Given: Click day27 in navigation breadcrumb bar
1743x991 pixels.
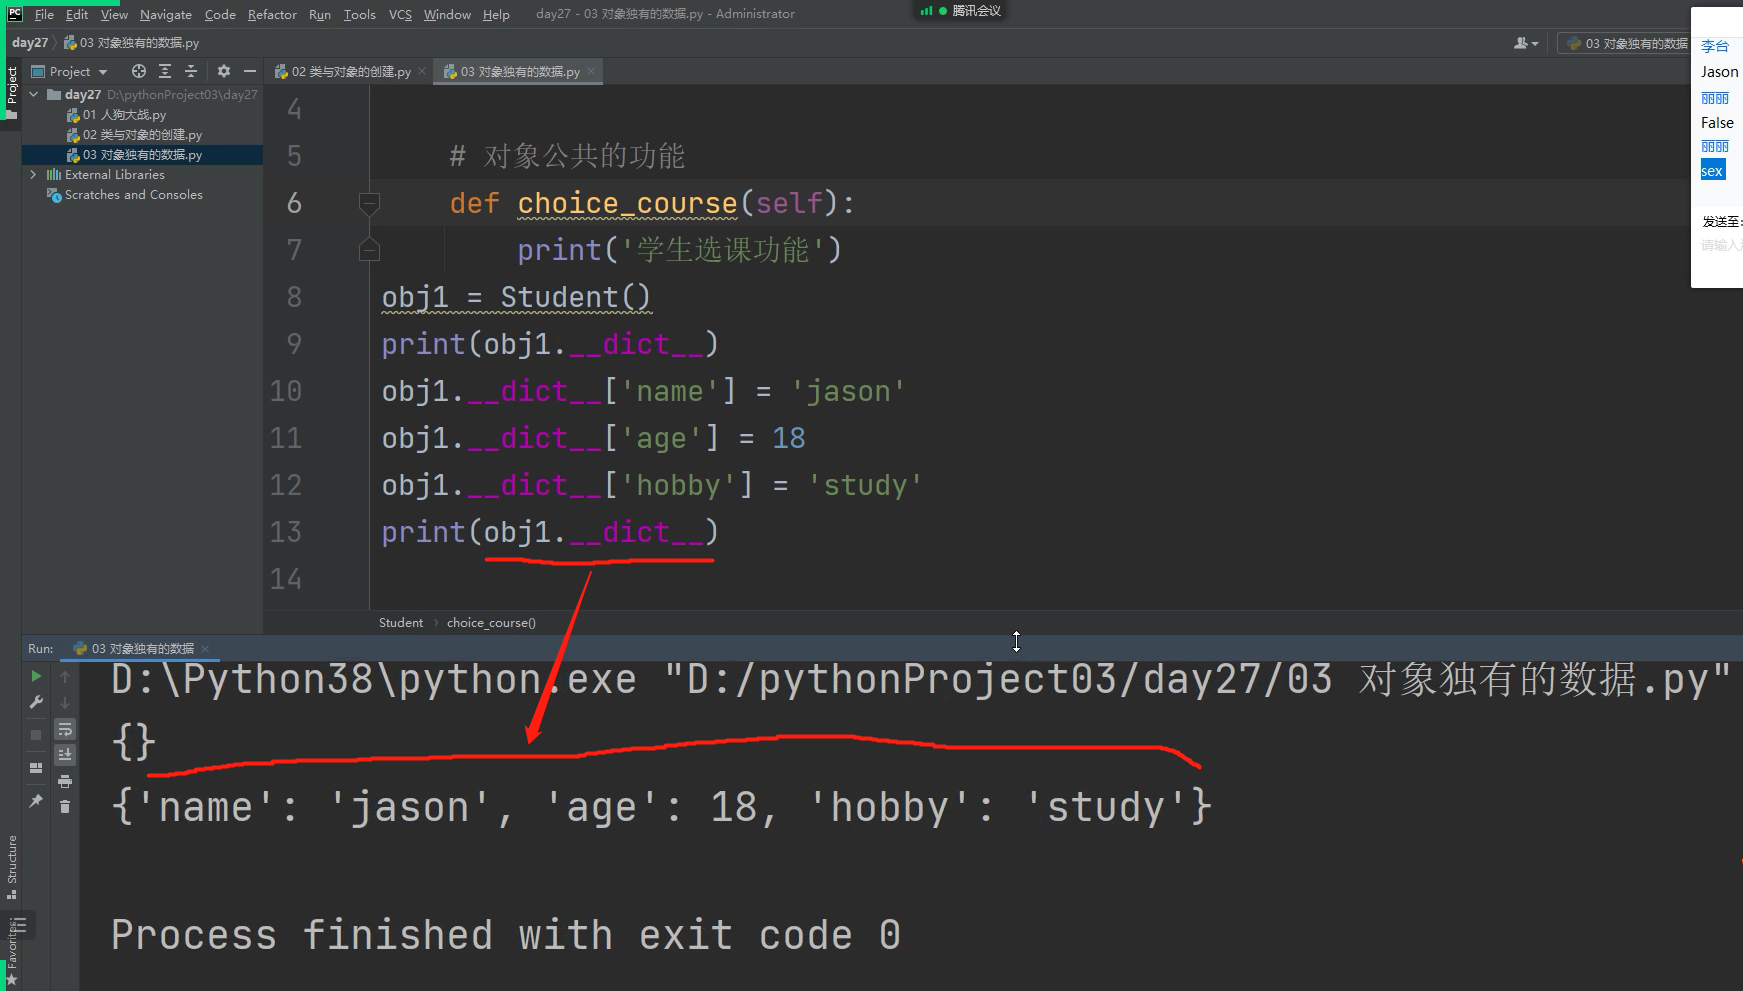Looking at the screenshot, I should (30, 43).
